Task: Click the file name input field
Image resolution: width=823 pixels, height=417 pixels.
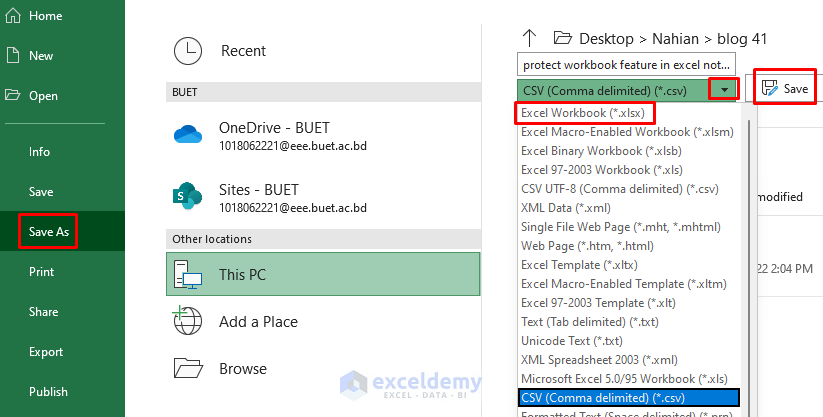Action: [x=626, y=65]
